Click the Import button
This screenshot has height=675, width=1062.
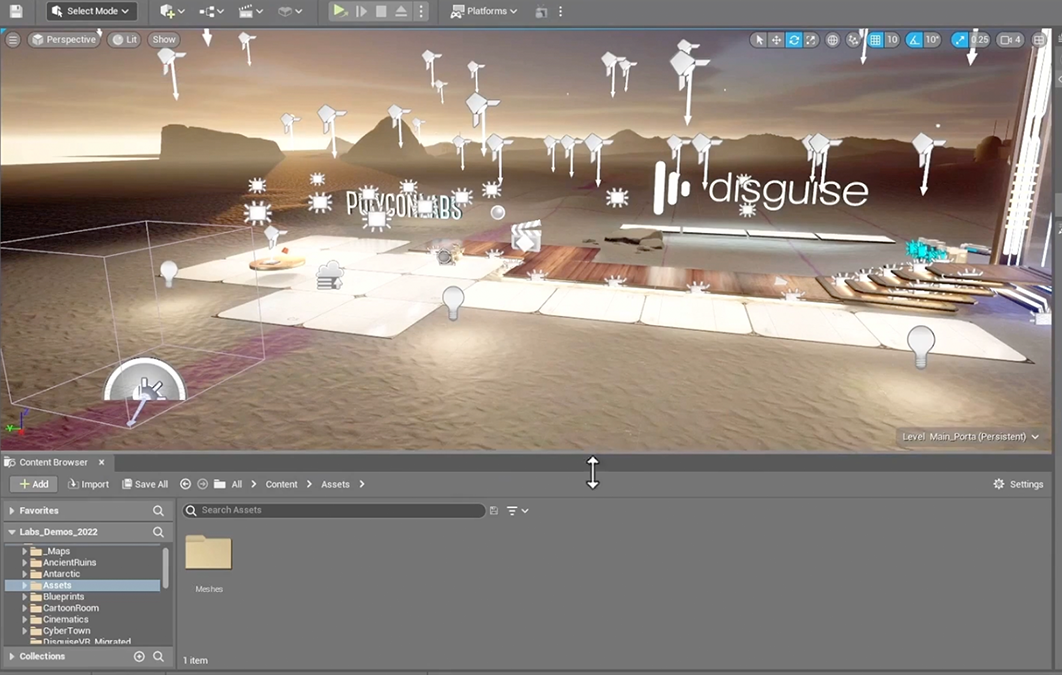(88, 484)
